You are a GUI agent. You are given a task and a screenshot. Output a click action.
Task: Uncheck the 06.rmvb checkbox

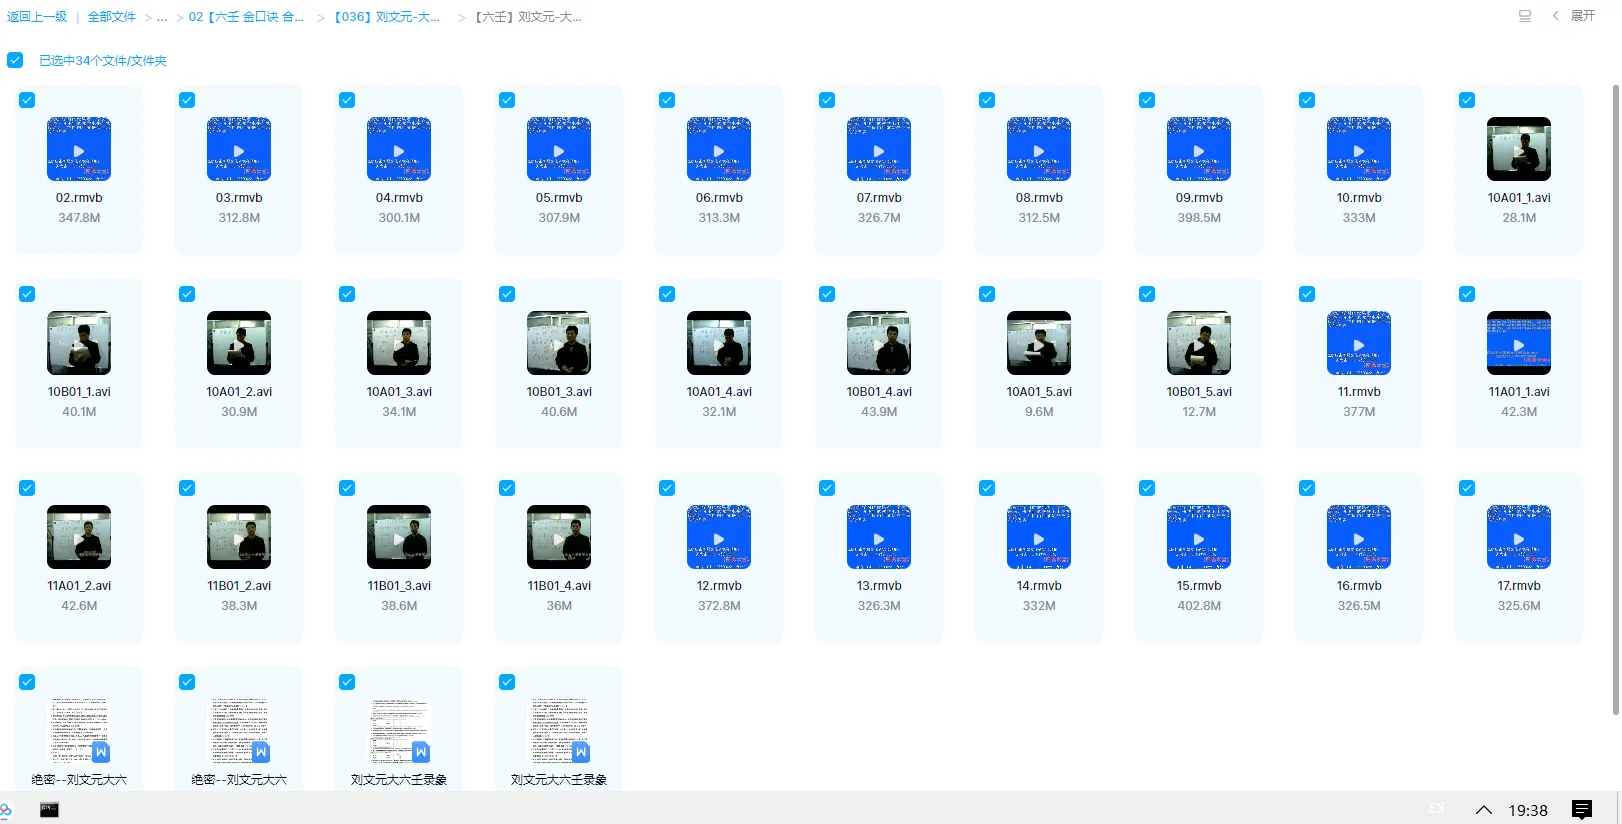pyautogui.click(x=667, y=100)
